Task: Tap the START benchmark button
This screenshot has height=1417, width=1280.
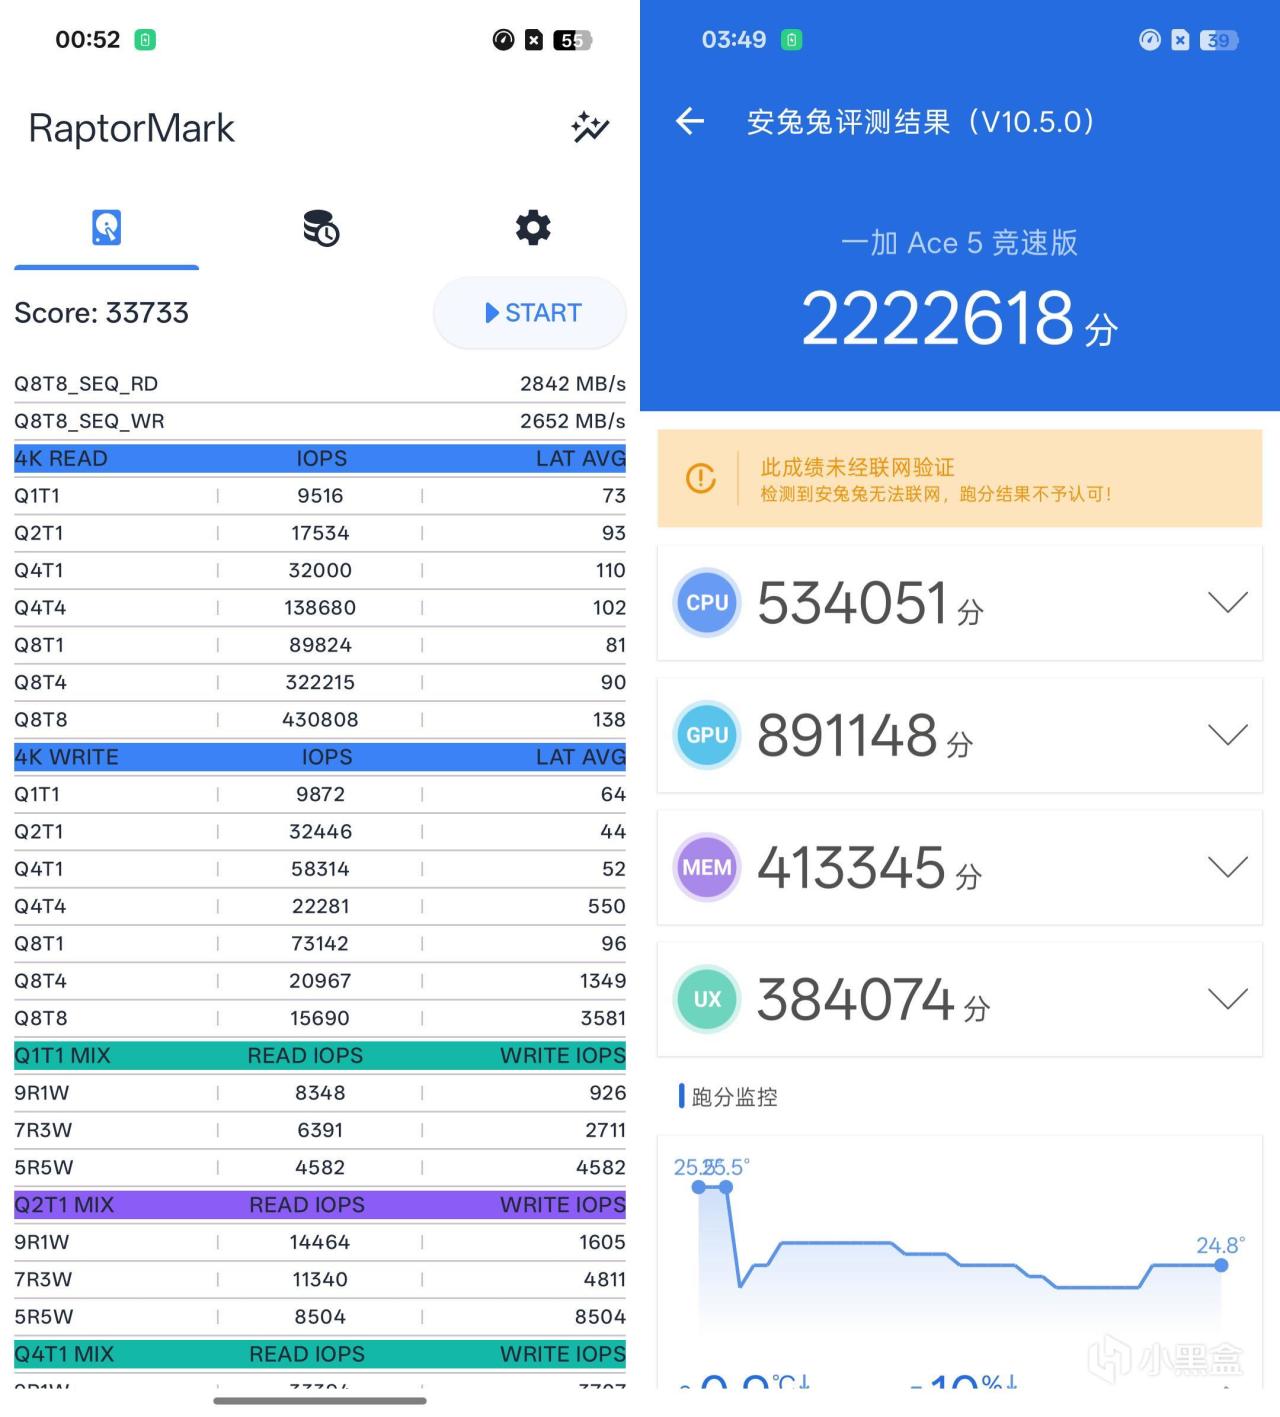Action: click(530, 313)
